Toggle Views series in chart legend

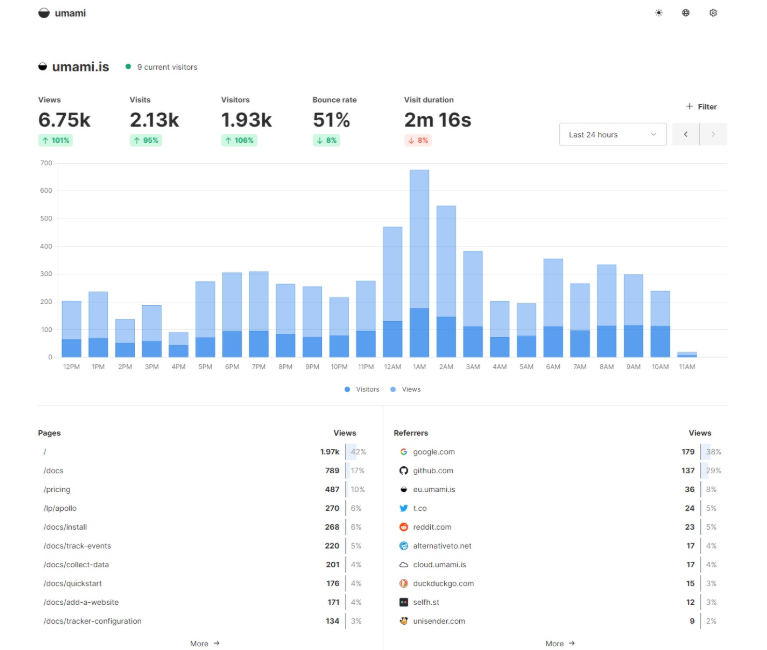tap(406, 390)
